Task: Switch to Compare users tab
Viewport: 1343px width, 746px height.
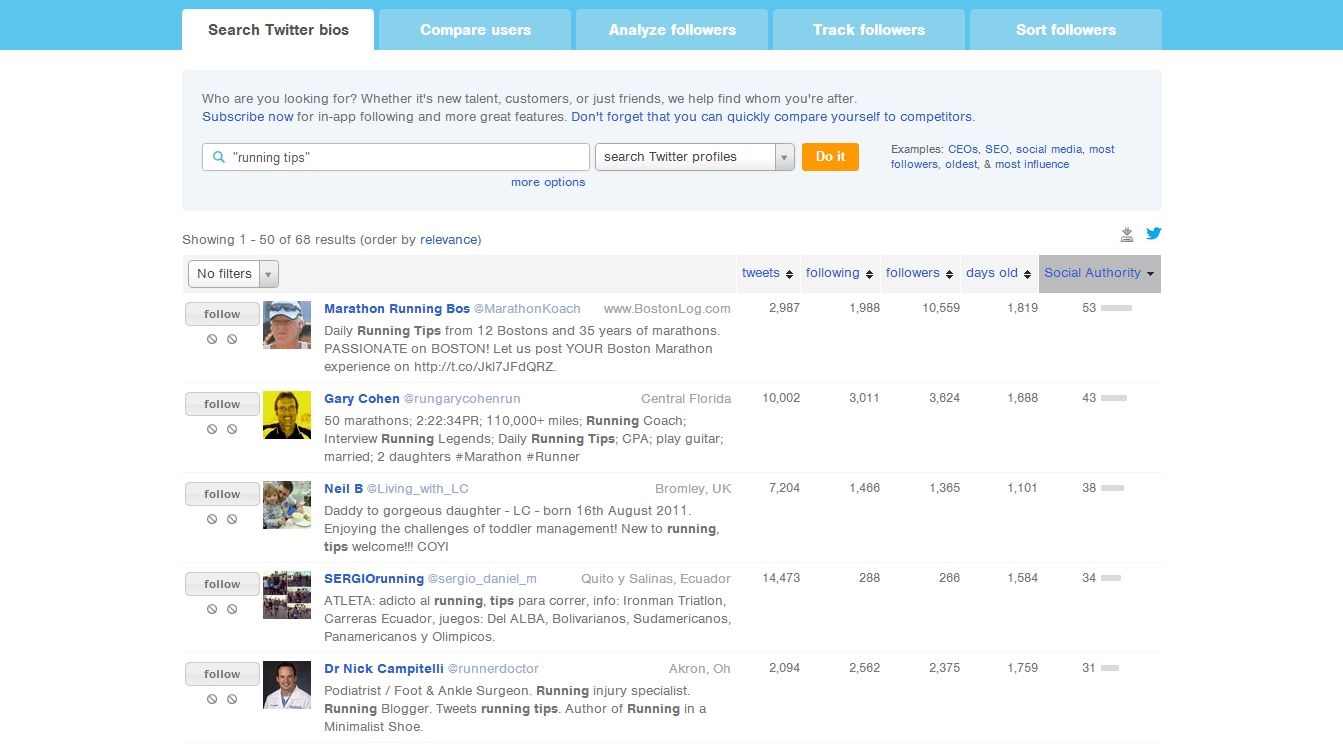Action: point(475,30)
